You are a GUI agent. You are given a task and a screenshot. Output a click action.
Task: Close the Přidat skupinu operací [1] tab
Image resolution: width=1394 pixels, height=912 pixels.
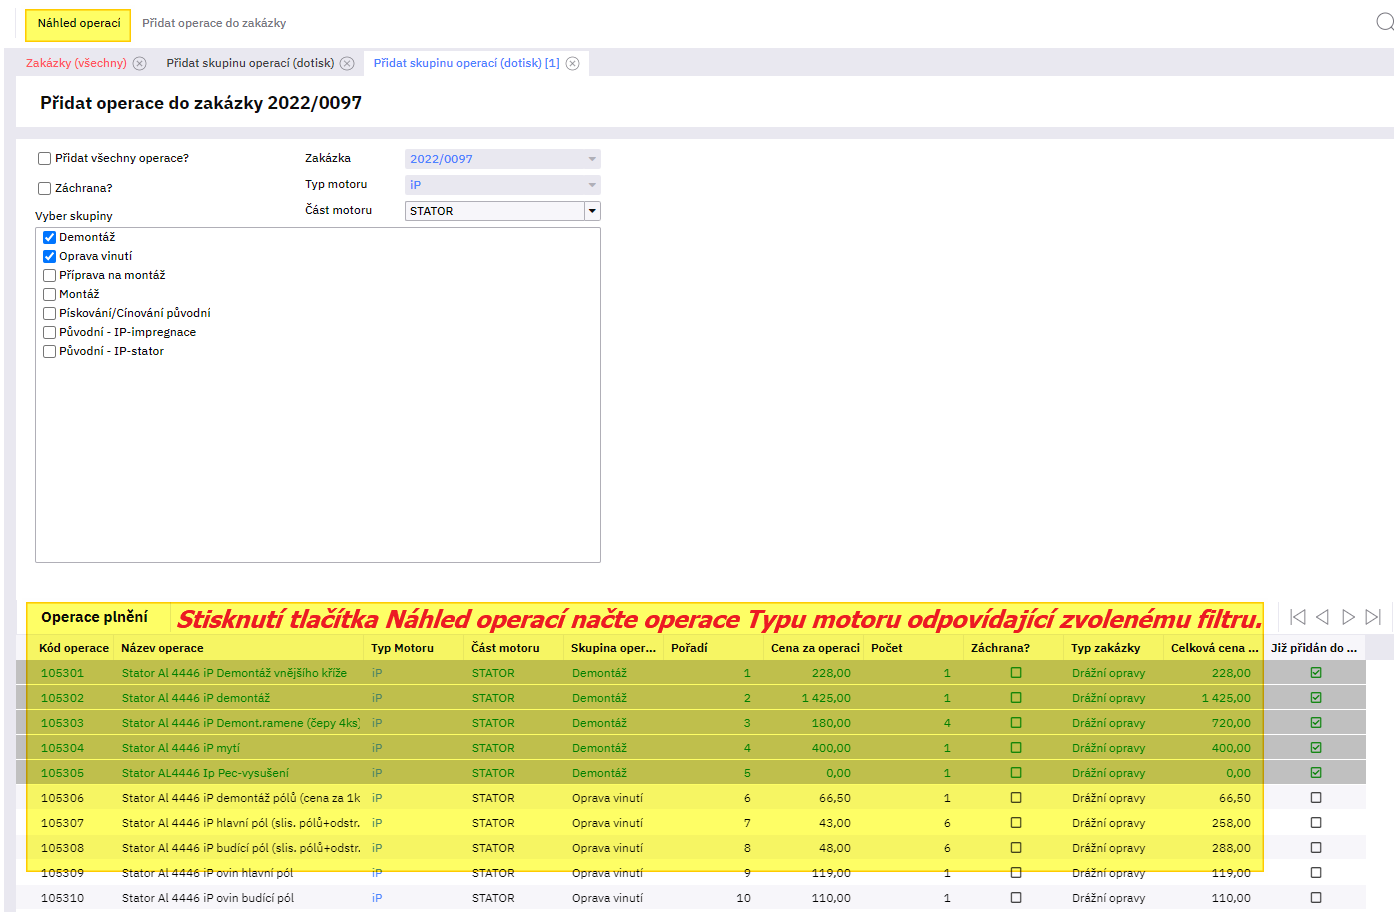point(572,63)
